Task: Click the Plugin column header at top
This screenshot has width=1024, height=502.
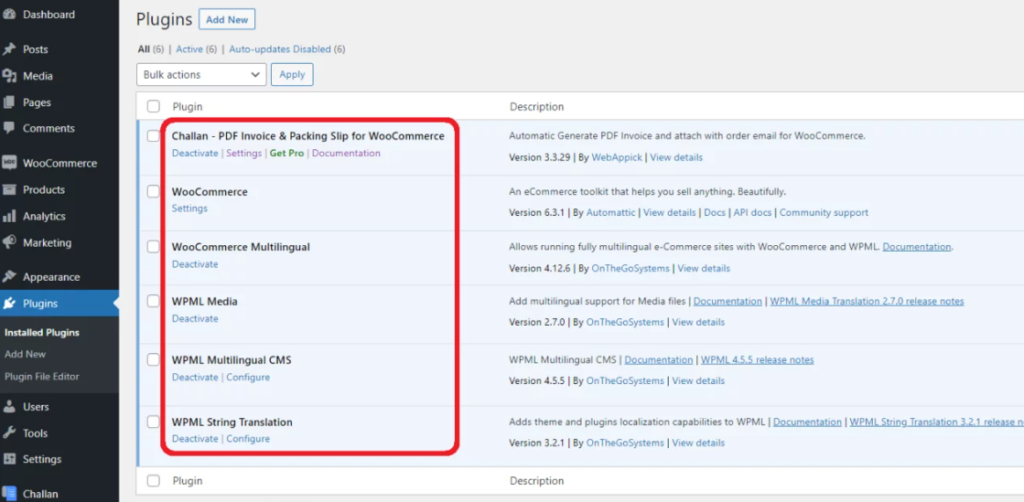Action: [187, 106]
